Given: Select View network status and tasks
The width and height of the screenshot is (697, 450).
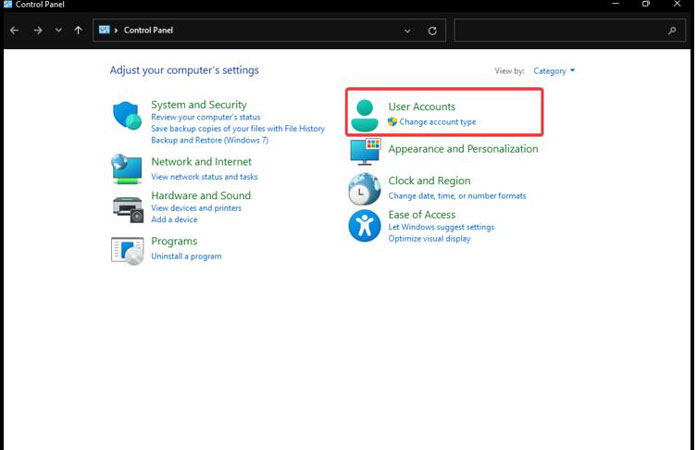Looking at the screenshot, I should (204, 177).
